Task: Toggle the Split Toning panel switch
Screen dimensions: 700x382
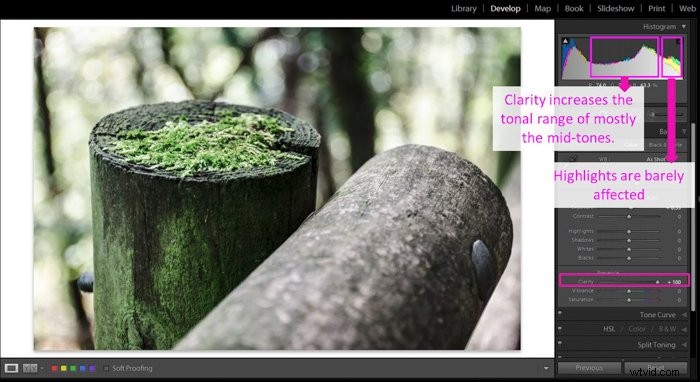Action: [x=560, y=344]
